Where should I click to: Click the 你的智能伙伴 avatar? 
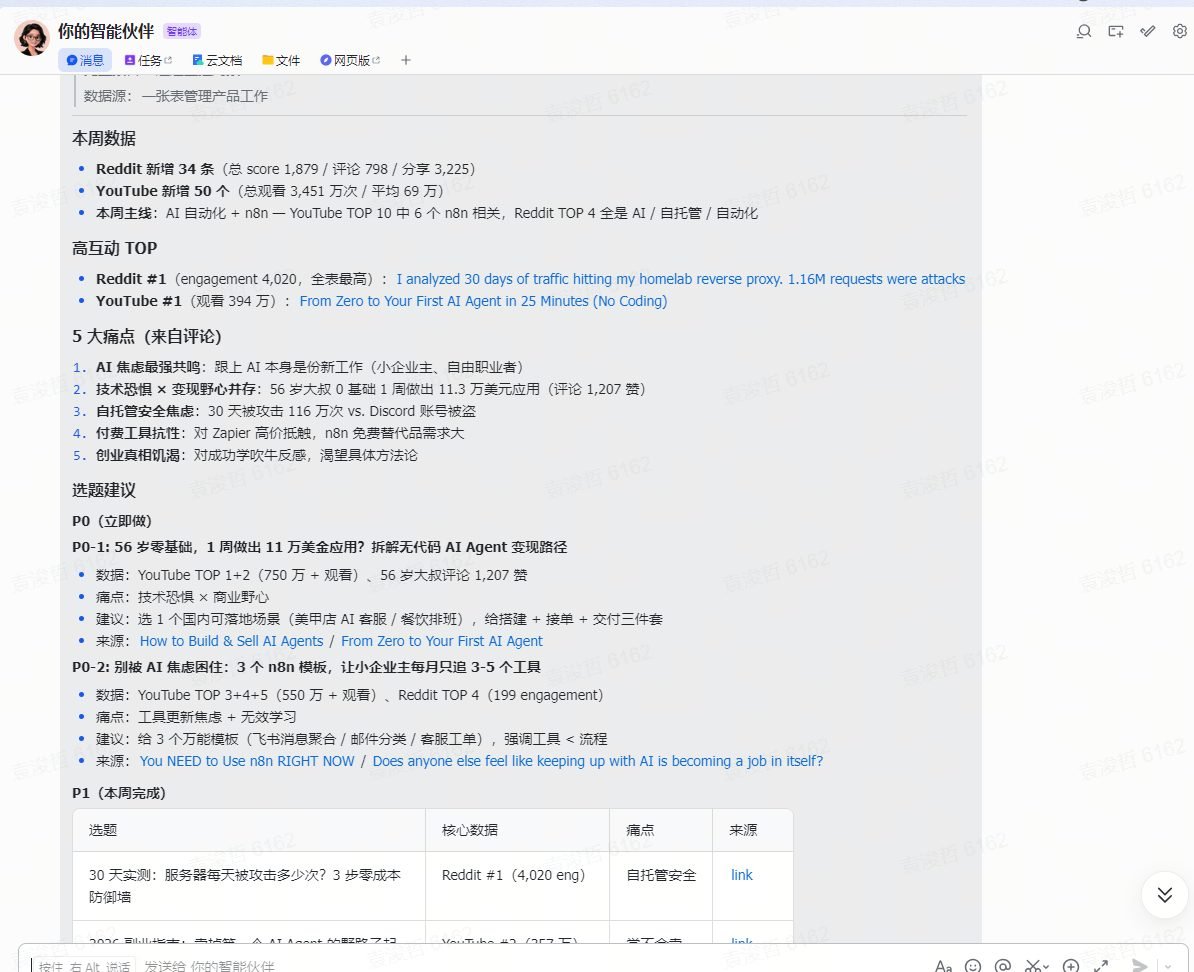[32, 38]
